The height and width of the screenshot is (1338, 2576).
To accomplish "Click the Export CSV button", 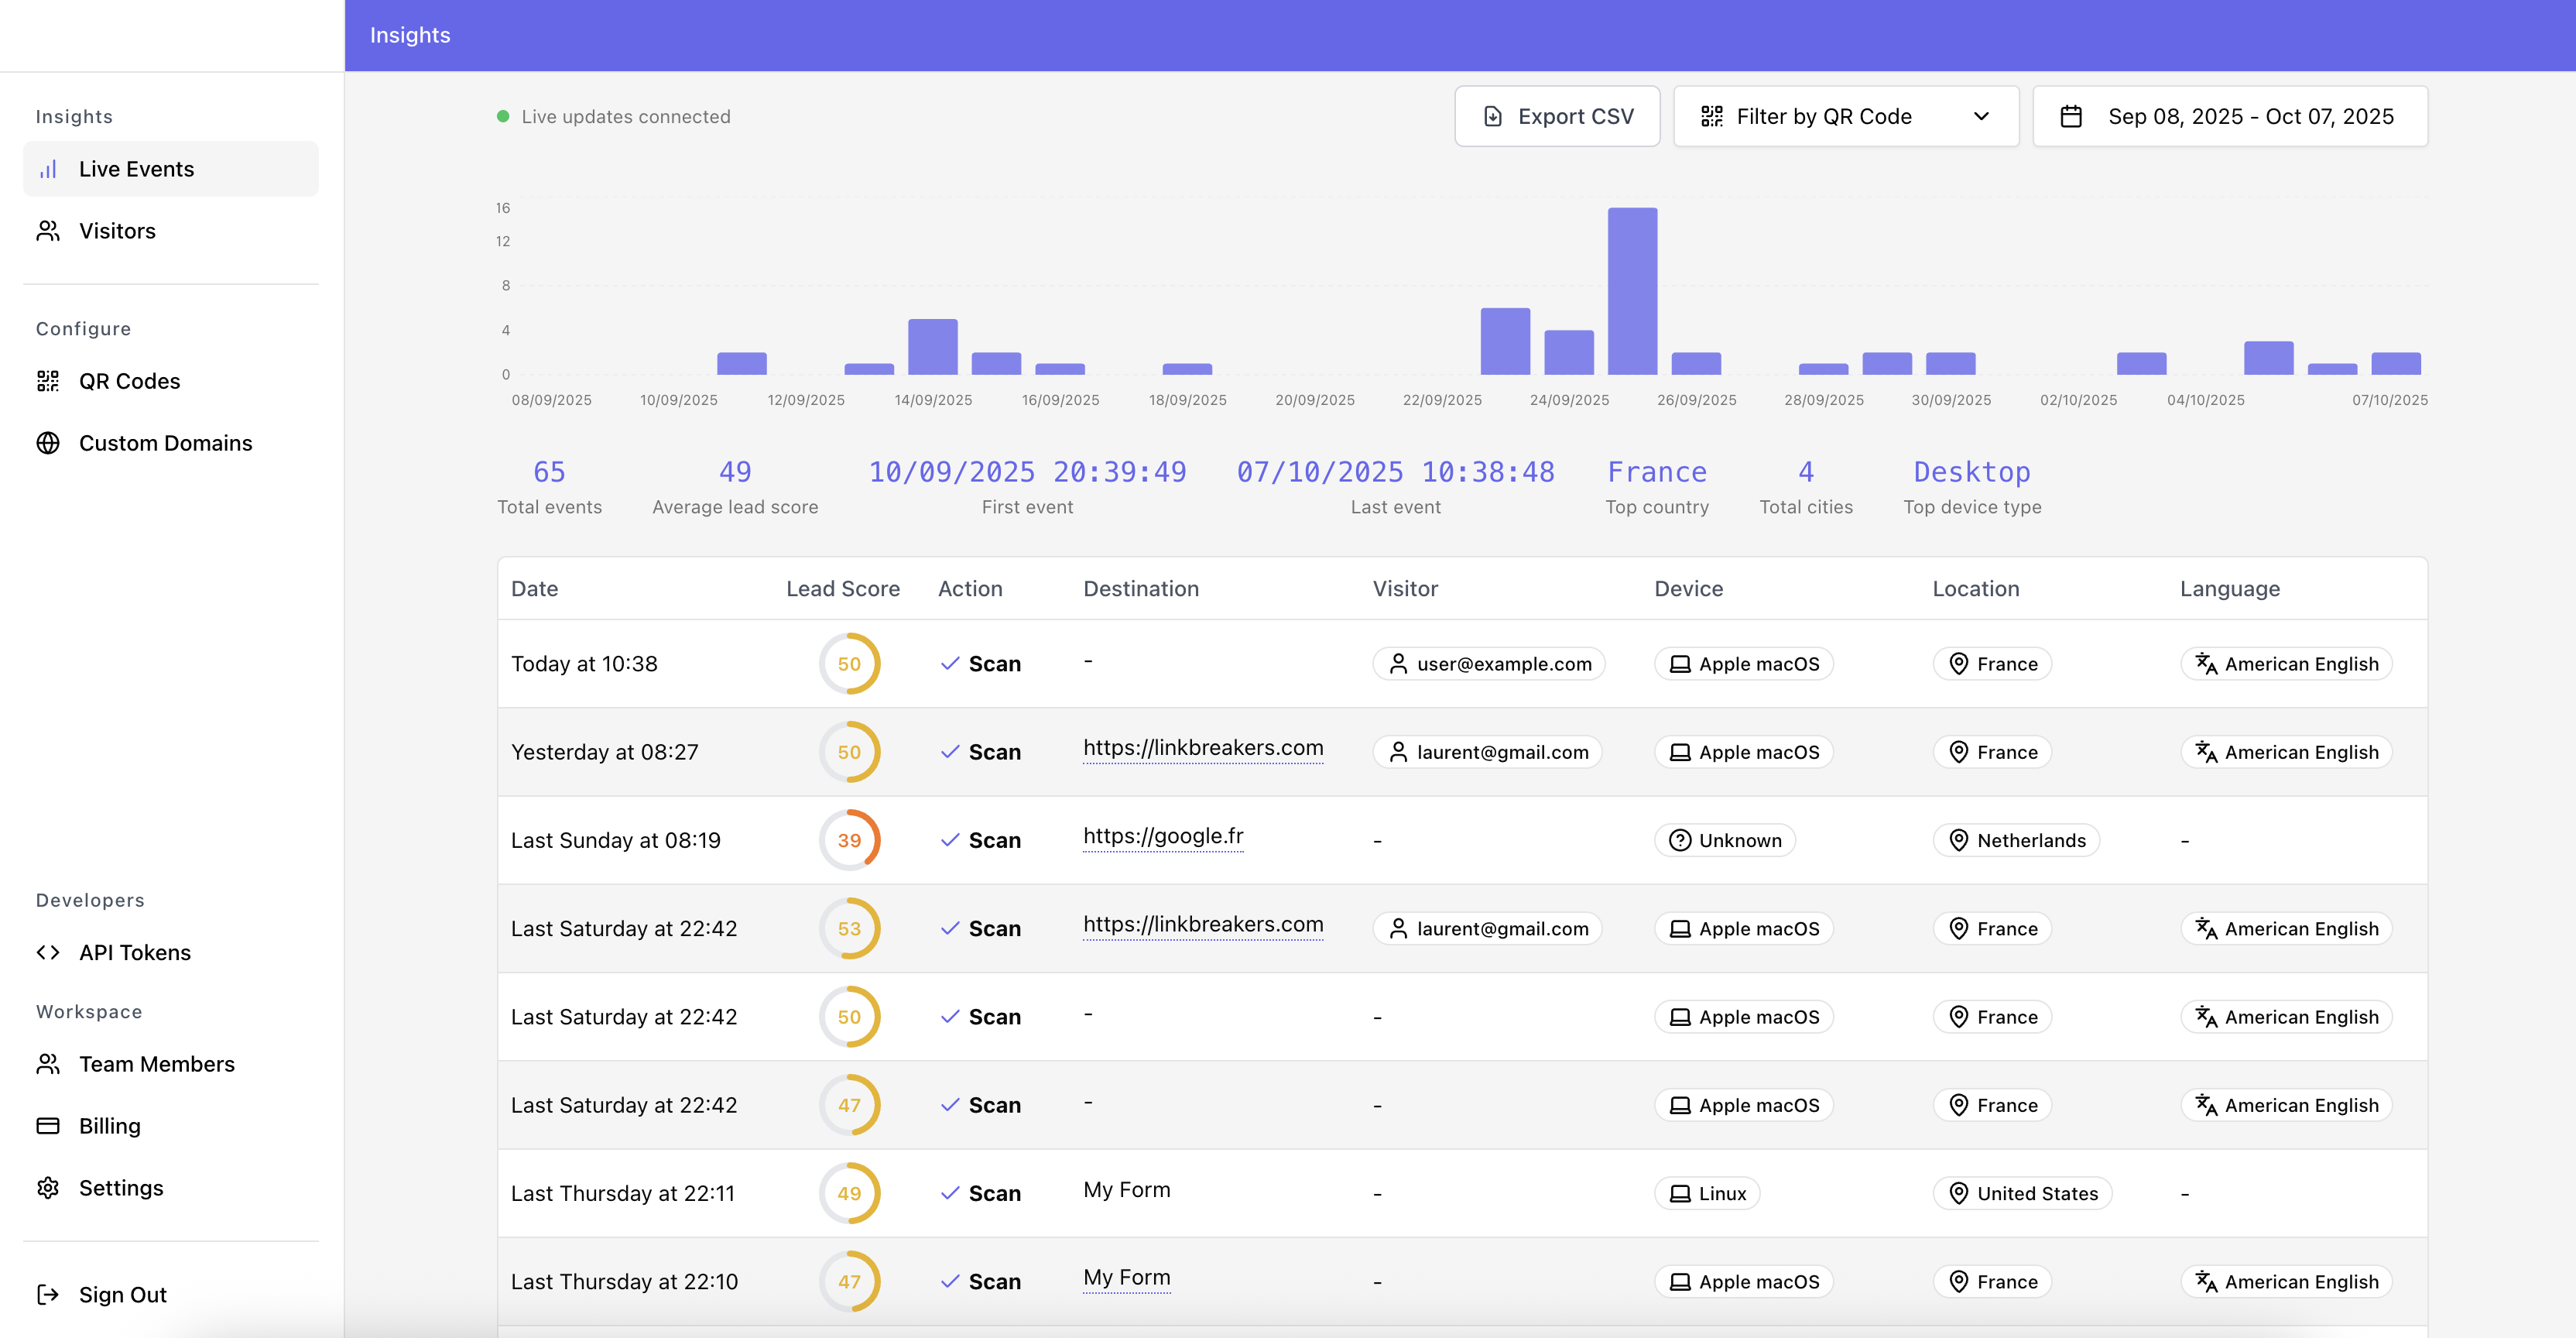I will [1557, 116].
